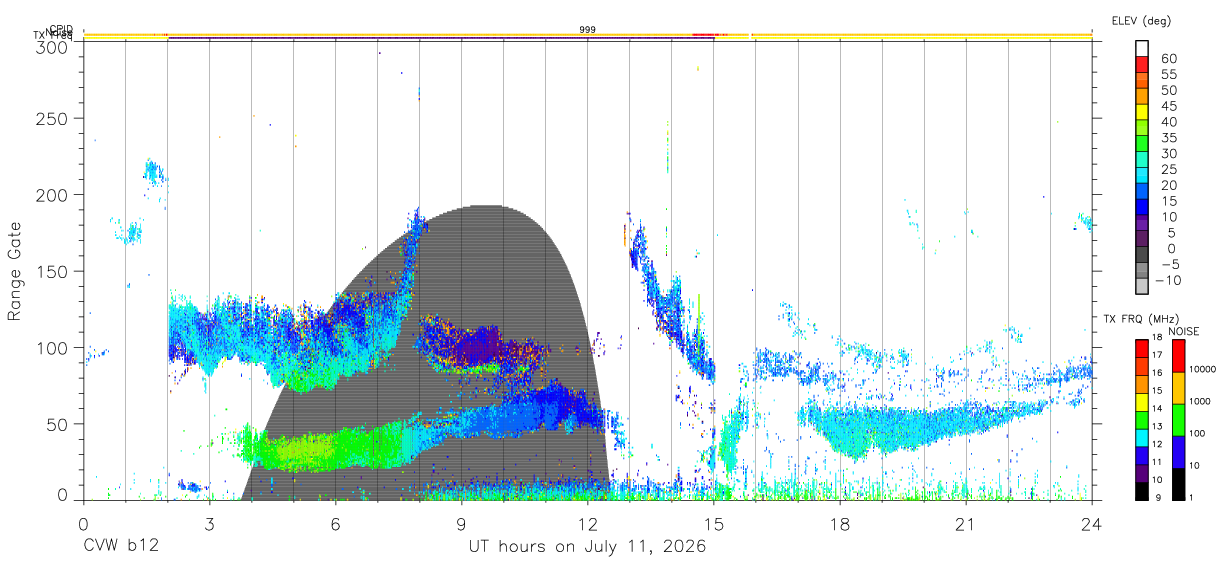Click the Range Gate y-axis label
Image resolution: width=1228 pixels, height=567 pixels.
(15, 272)
